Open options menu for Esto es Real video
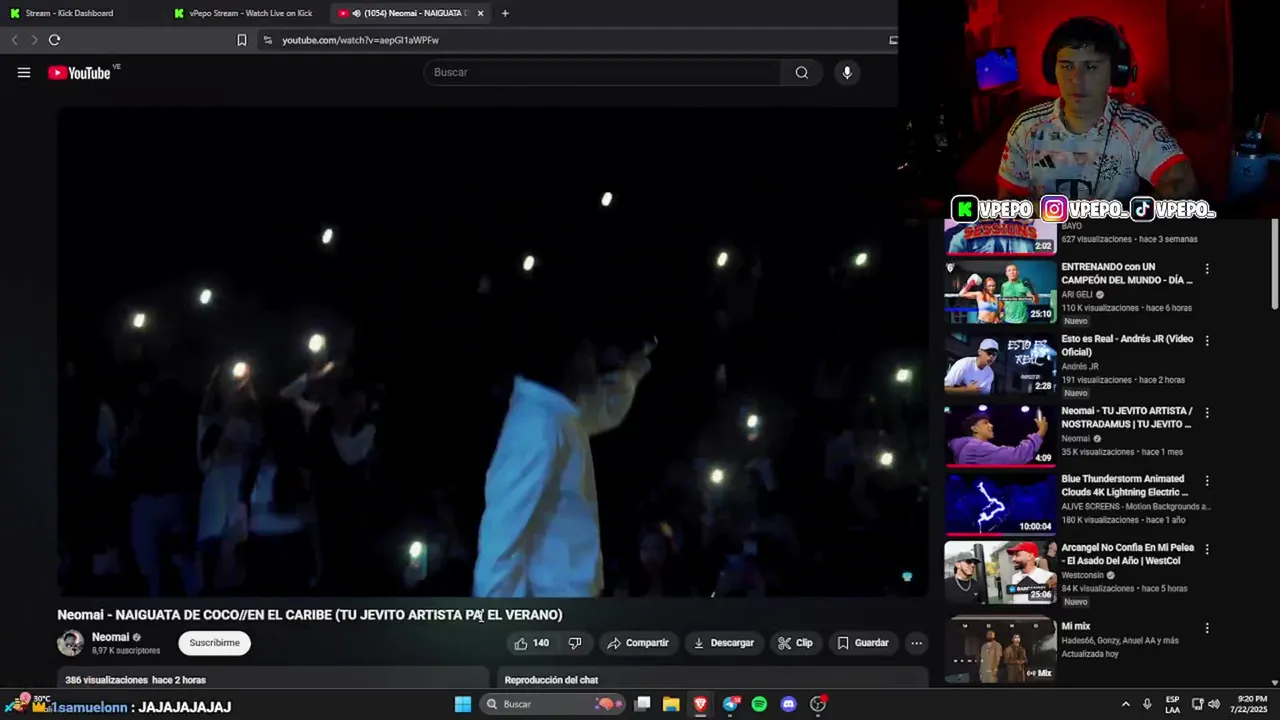 (1207, 341)
